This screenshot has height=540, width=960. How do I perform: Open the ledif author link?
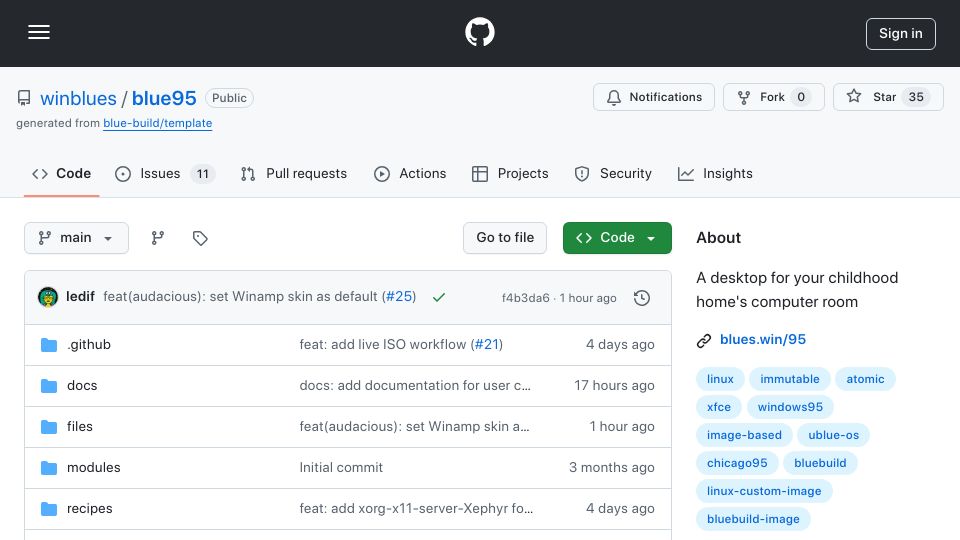pos(80,297)
